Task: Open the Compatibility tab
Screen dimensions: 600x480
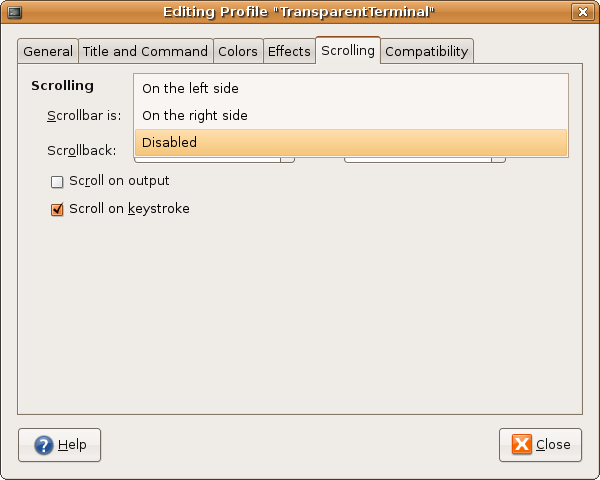Action: point(427,51)
